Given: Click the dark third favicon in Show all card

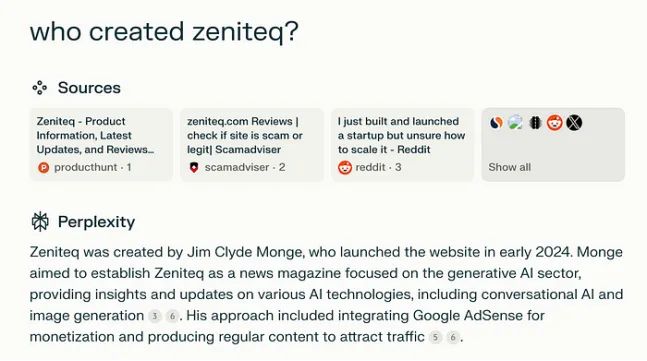Looking at the screenshot, I should point(535,123).
